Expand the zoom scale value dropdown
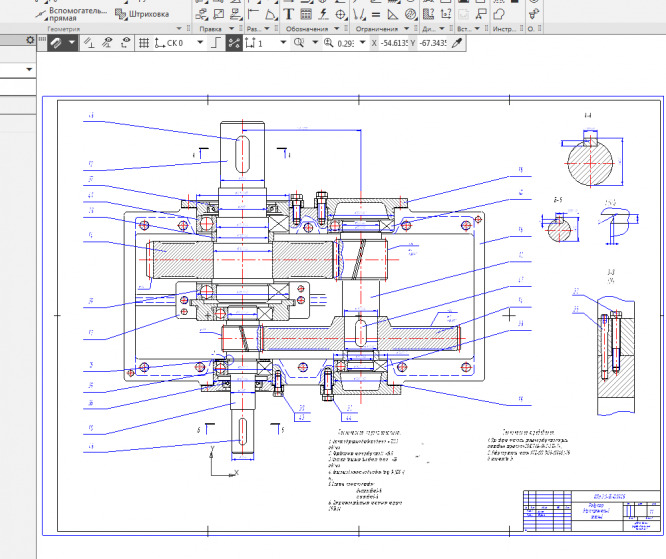The height and width of the screenshot is (559, 666). point(361,44)
